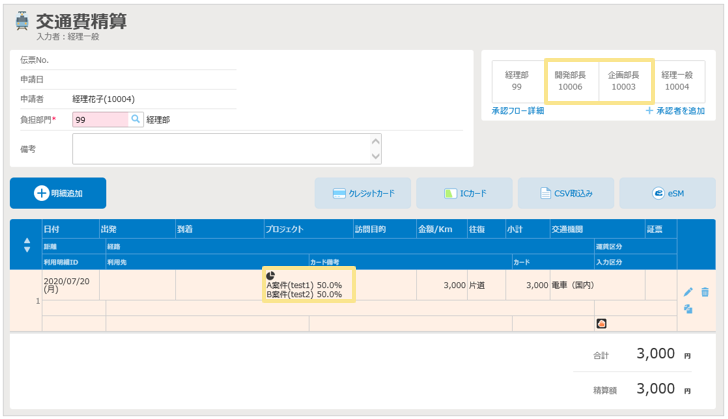Click into the 負担部門 code input field
The image size is (728, 419).
(100, 119)
